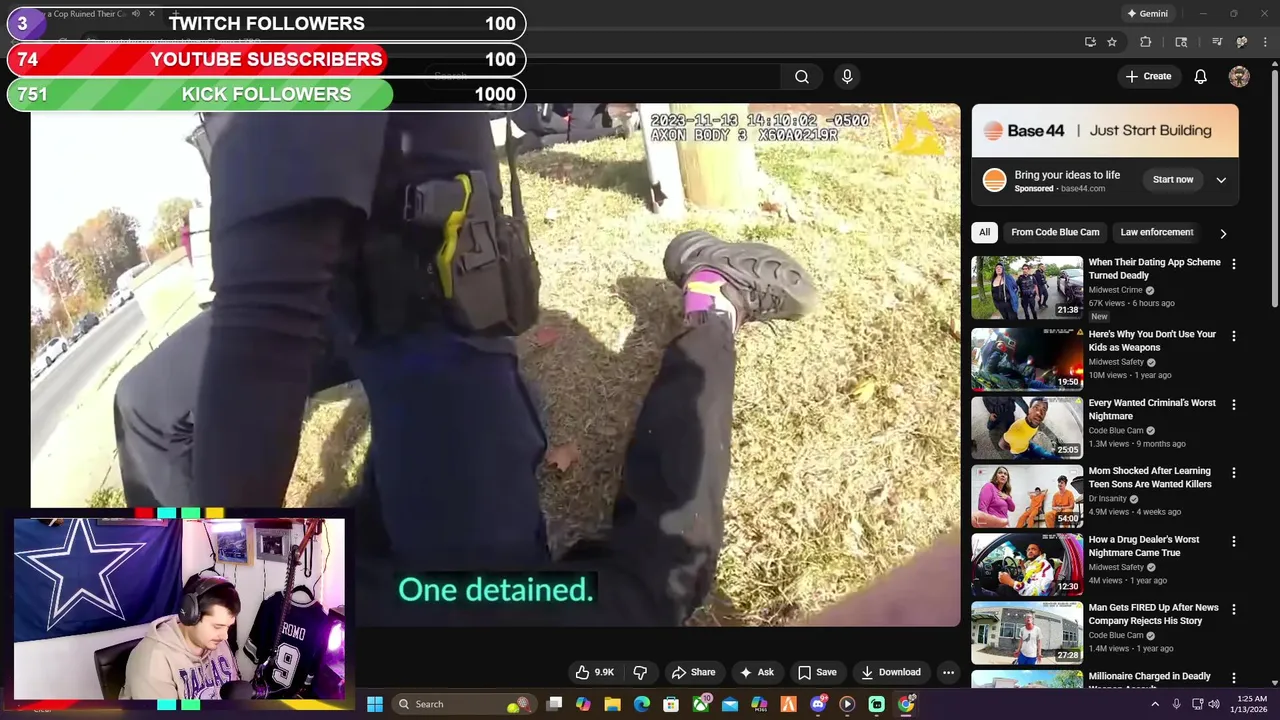Open options for Here's Why You Don't Use Kids video
The height and width of the screenshot is (720, 1280).
pyautogui.click(x=1233, y=336)
